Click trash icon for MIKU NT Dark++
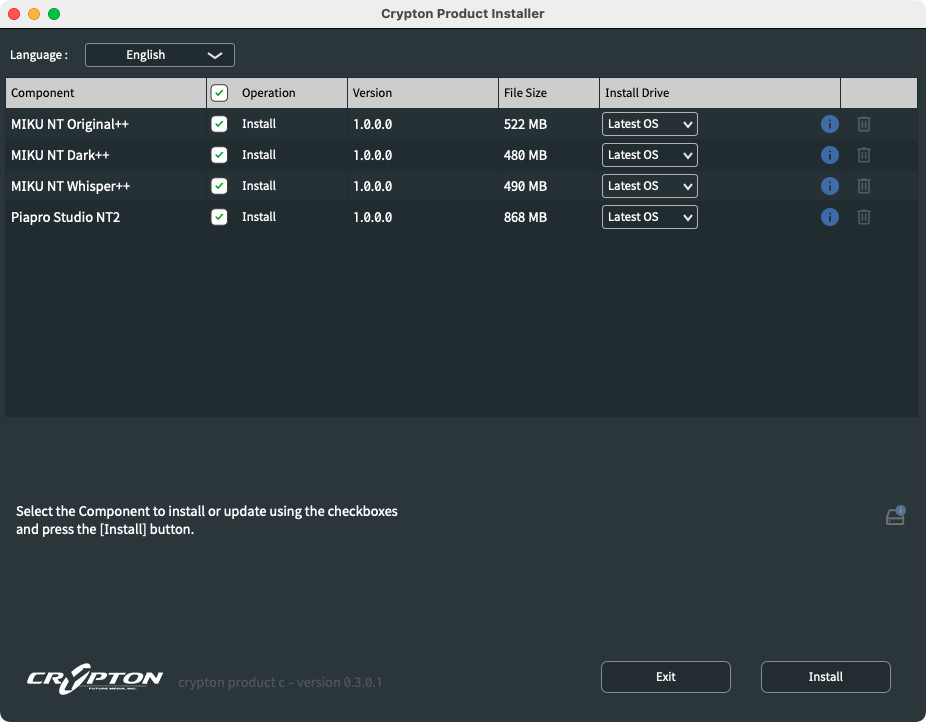926x722 pixels. pos(863,155)
